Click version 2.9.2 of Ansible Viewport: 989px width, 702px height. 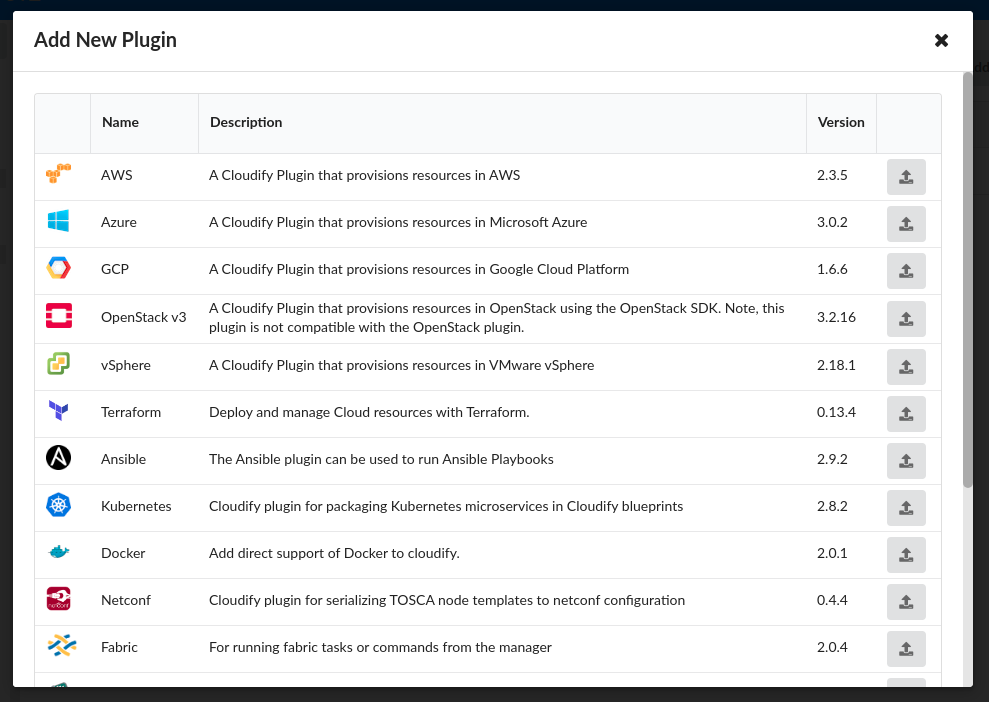click(x=832, y=459)
